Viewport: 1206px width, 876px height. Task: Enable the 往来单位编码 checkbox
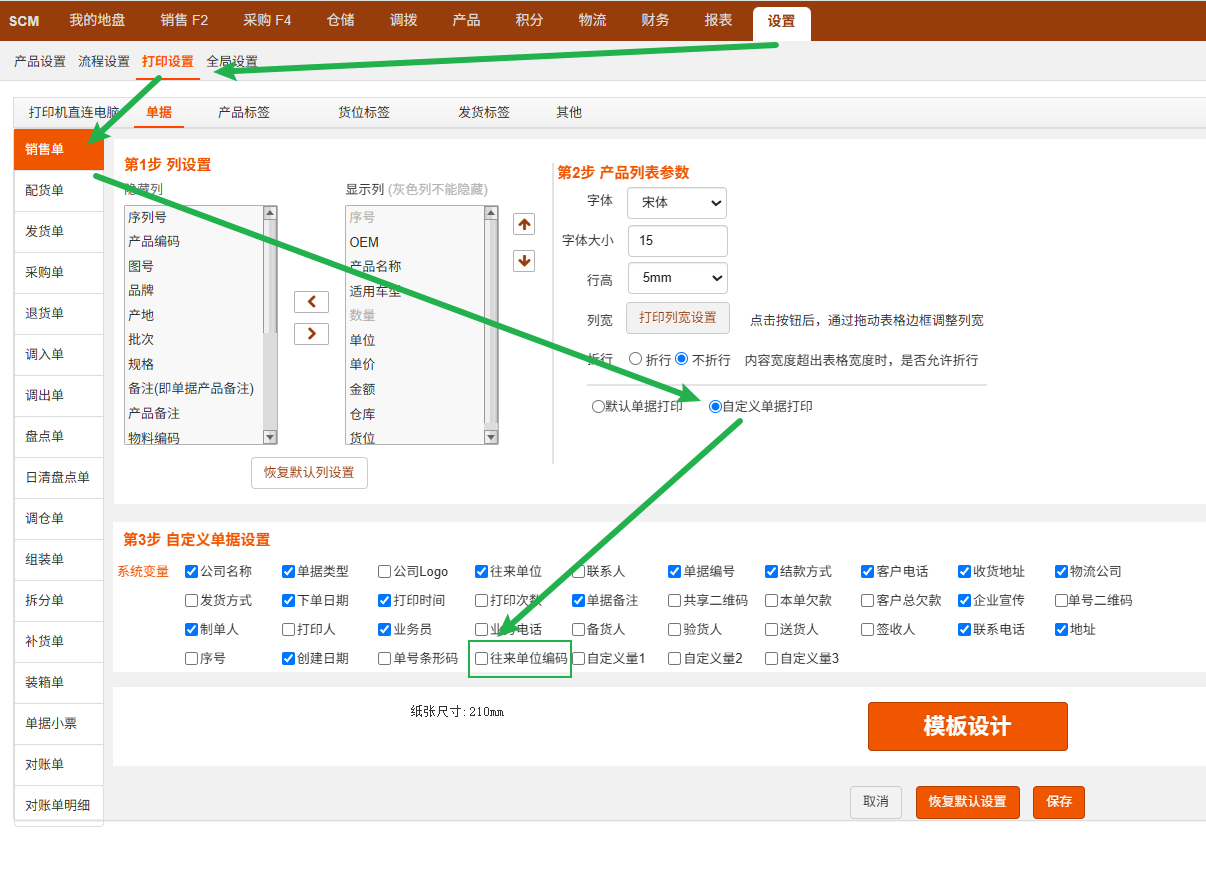click(482, 659)
